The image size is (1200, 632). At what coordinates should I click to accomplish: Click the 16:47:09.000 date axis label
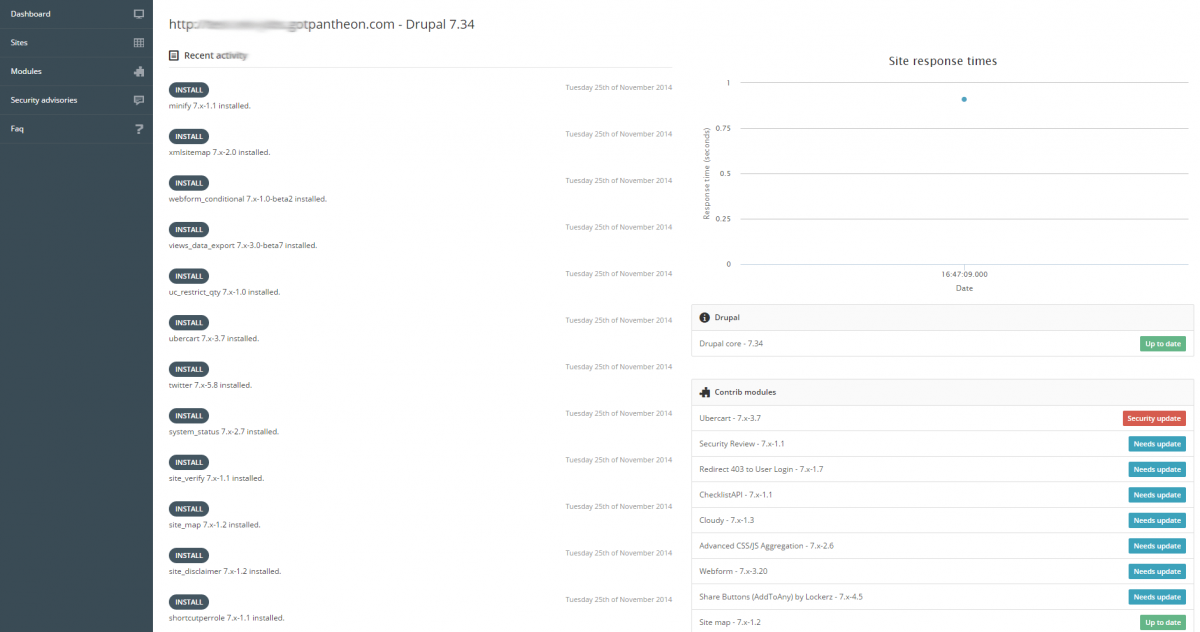(964, 273)
